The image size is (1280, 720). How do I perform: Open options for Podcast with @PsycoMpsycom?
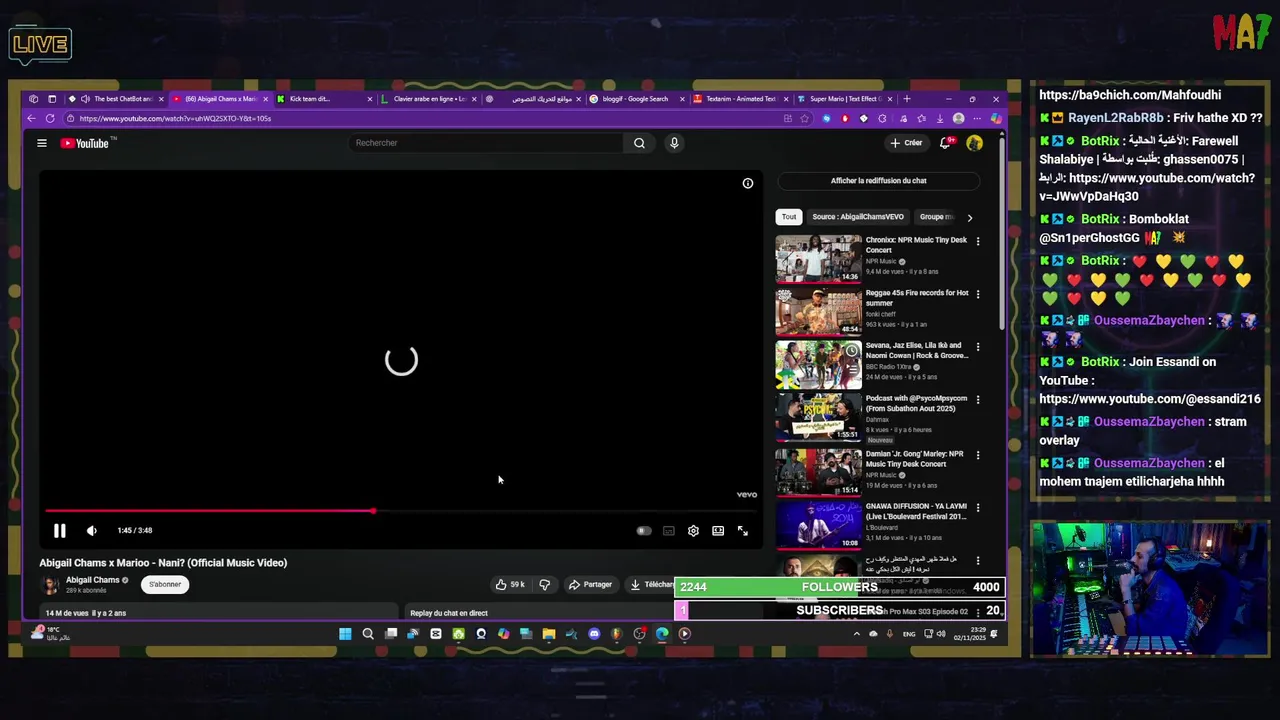click(x=978, y=400)
